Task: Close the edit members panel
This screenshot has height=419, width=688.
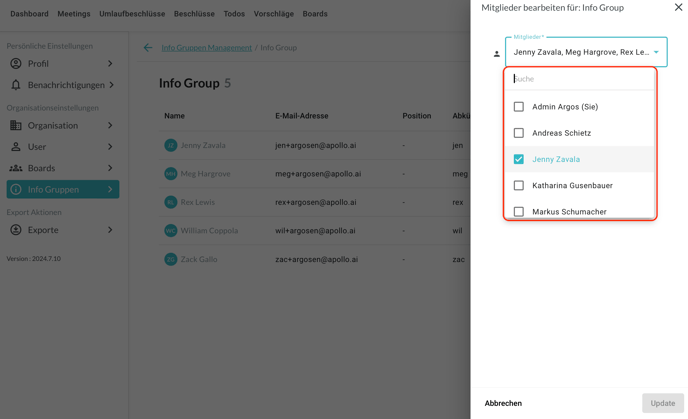Action: tap(678, 8)
